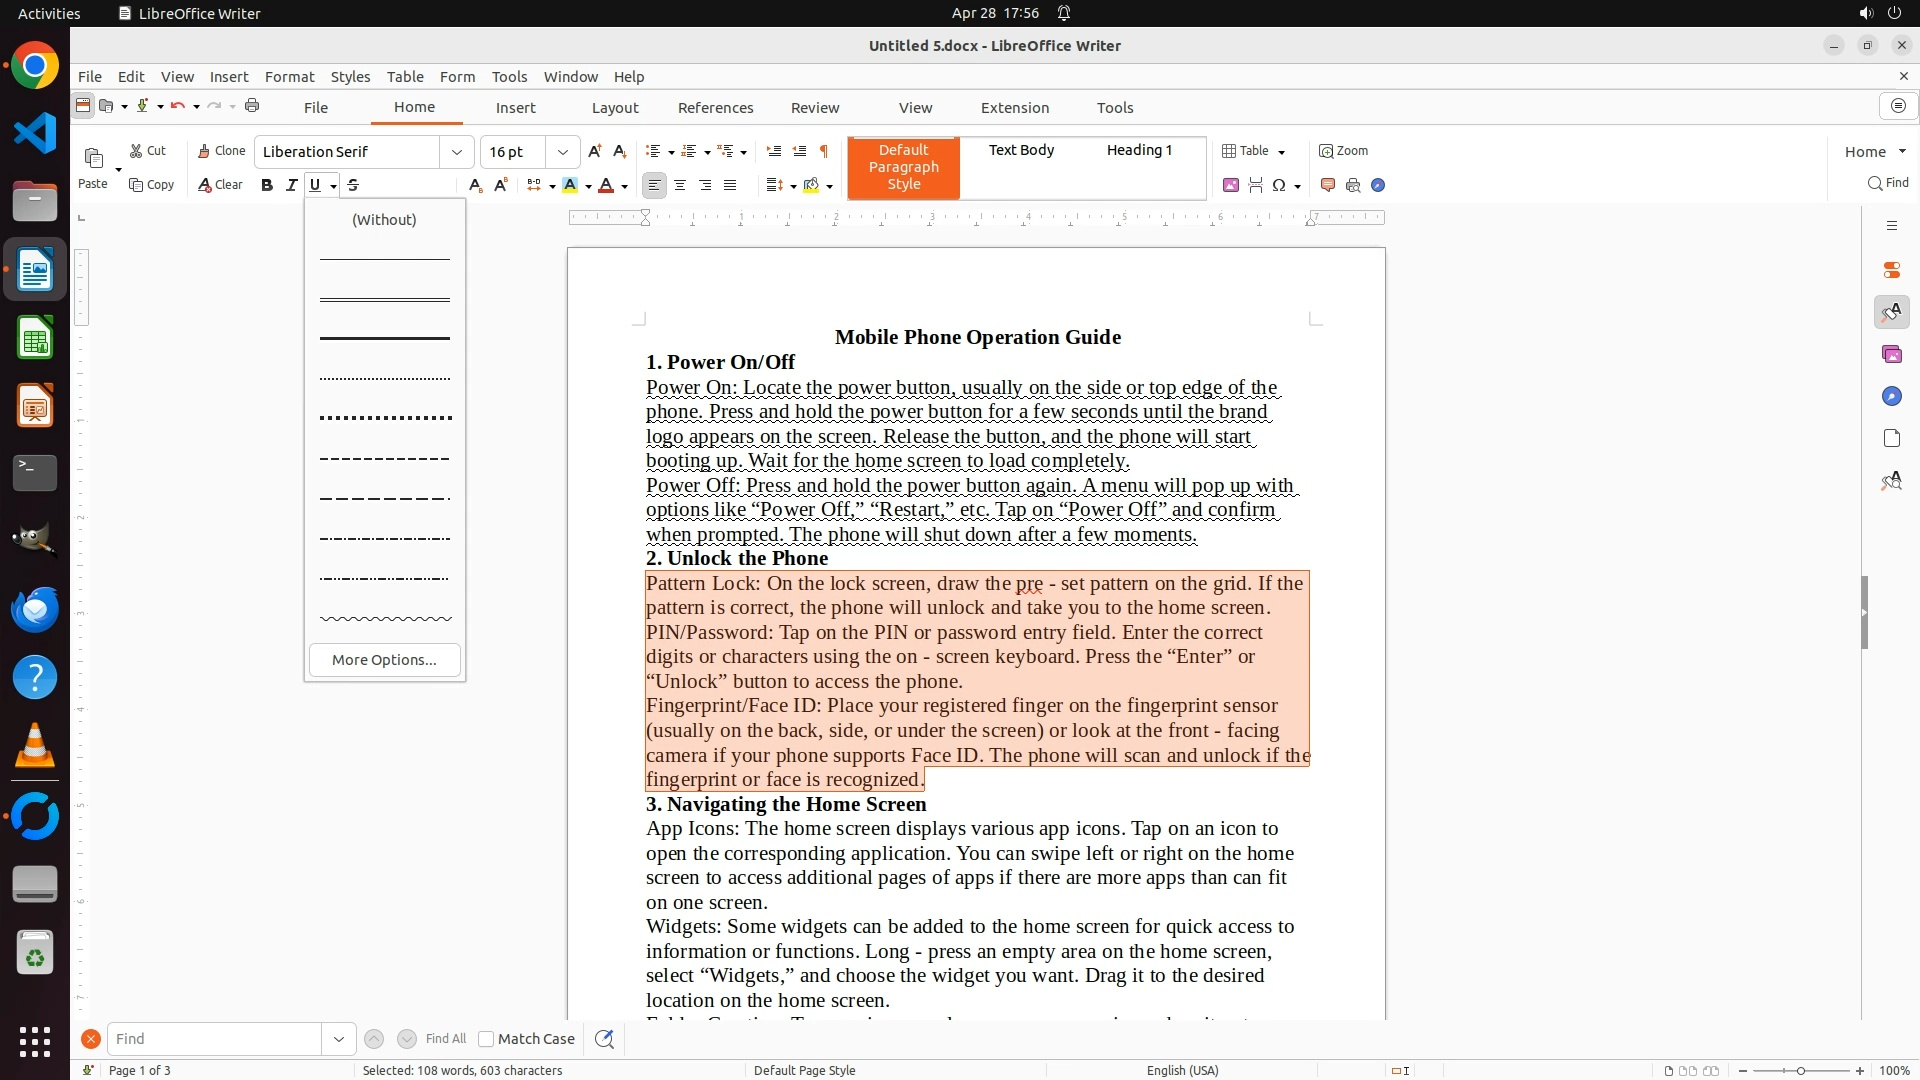Open the font name dropdown
Viewport: 1920px width, 1080px height.
click(x=457, y=152)
